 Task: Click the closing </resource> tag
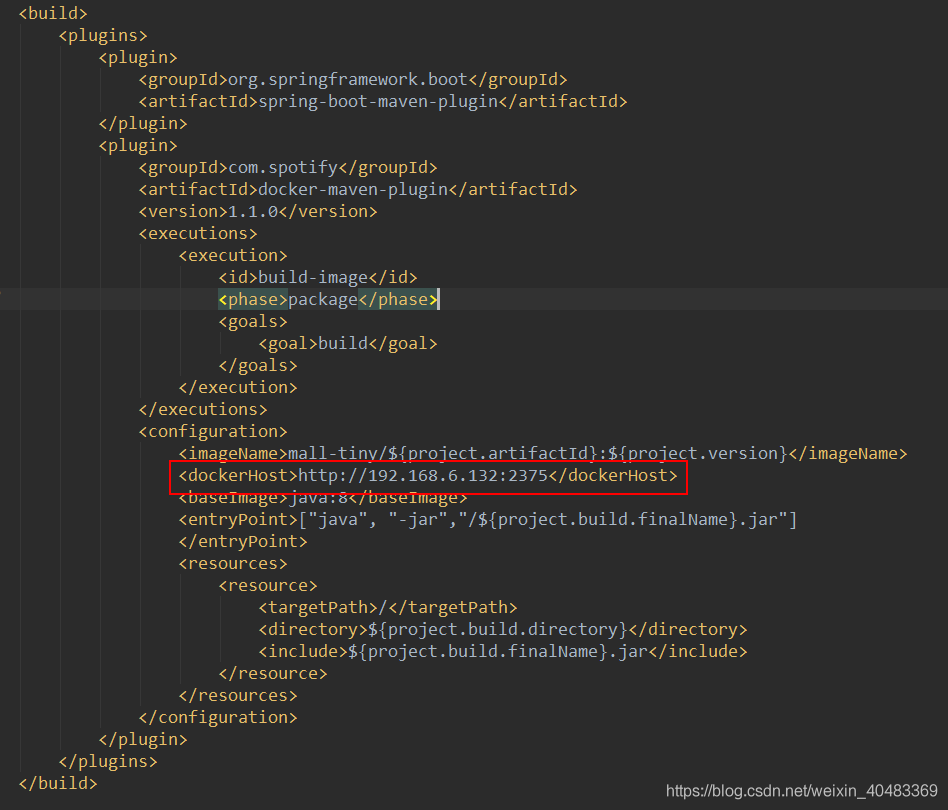[273, 674]
